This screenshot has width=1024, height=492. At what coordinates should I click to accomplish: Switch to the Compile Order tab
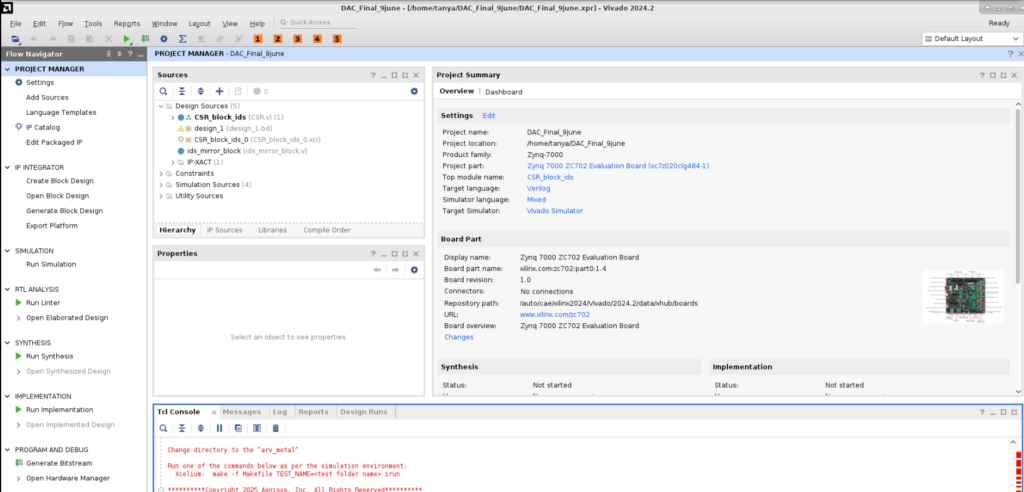click(327, 230)
